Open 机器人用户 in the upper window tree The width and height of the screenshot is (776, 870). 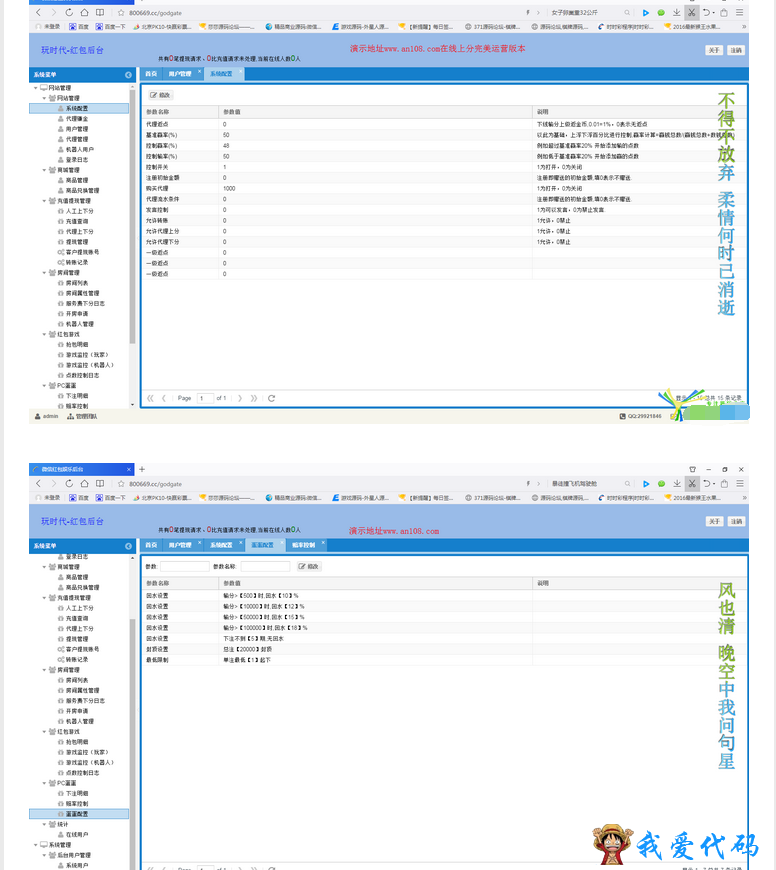pyautogui.click(x=80, y=149)
